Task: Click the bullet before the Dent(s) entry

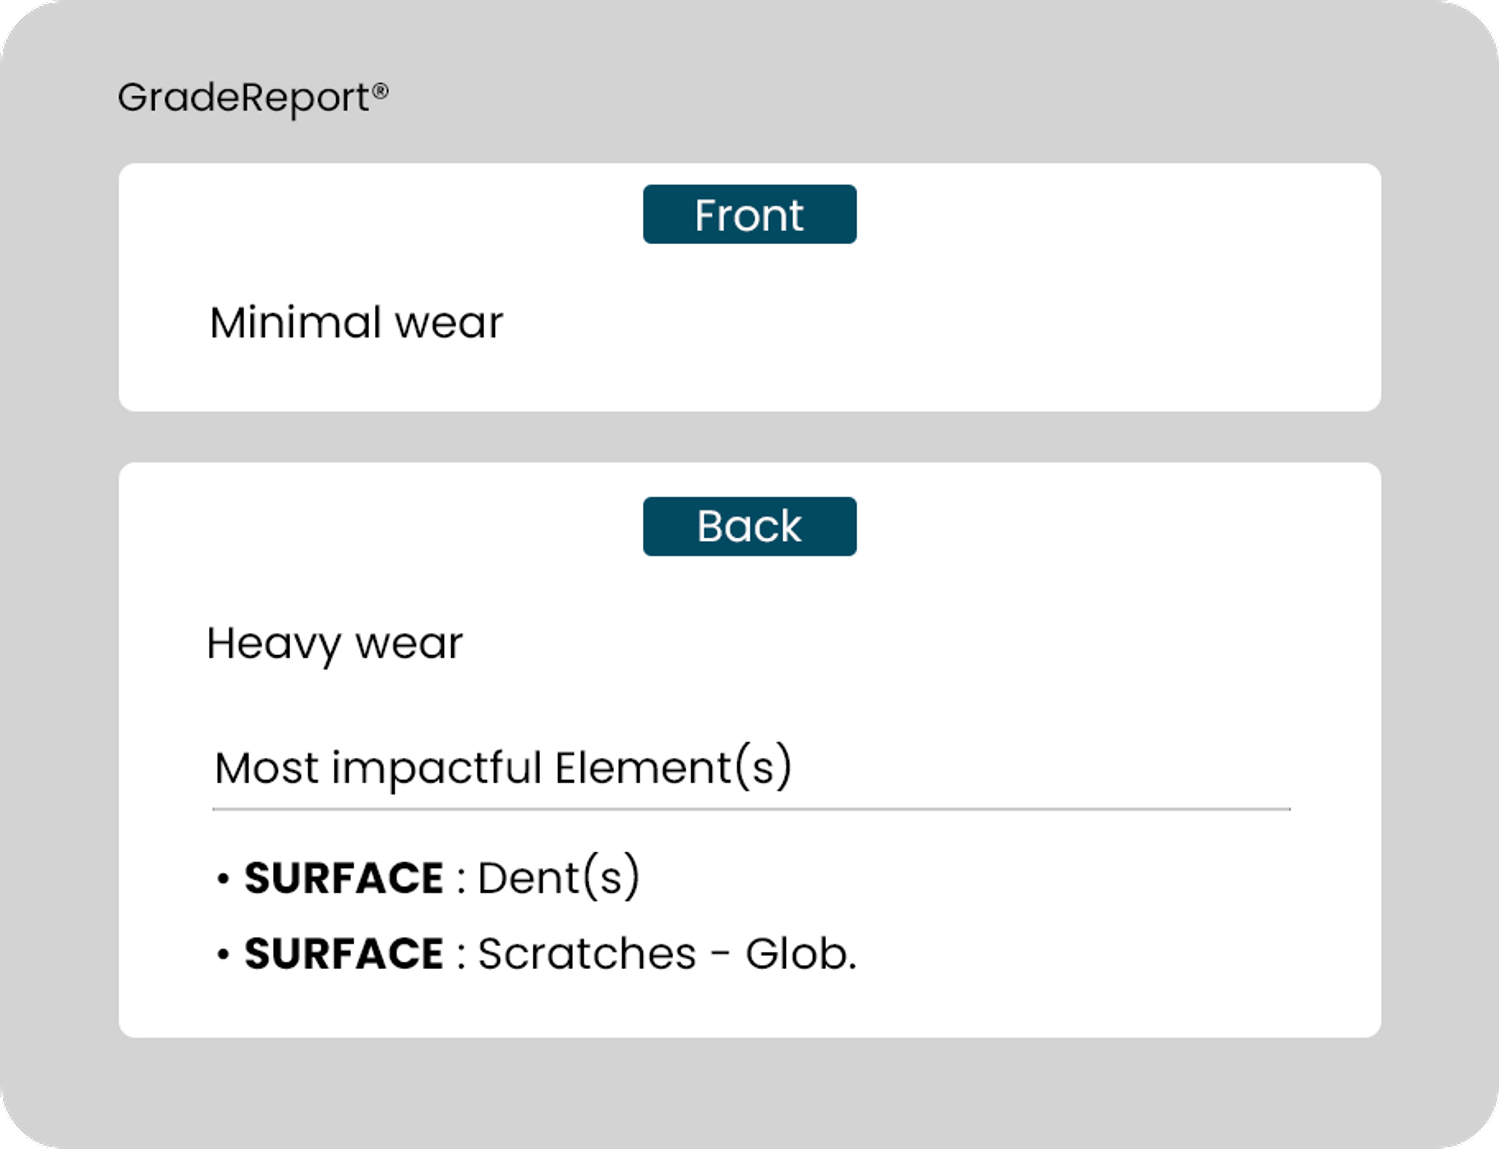Action: click(x=223, y=879)
